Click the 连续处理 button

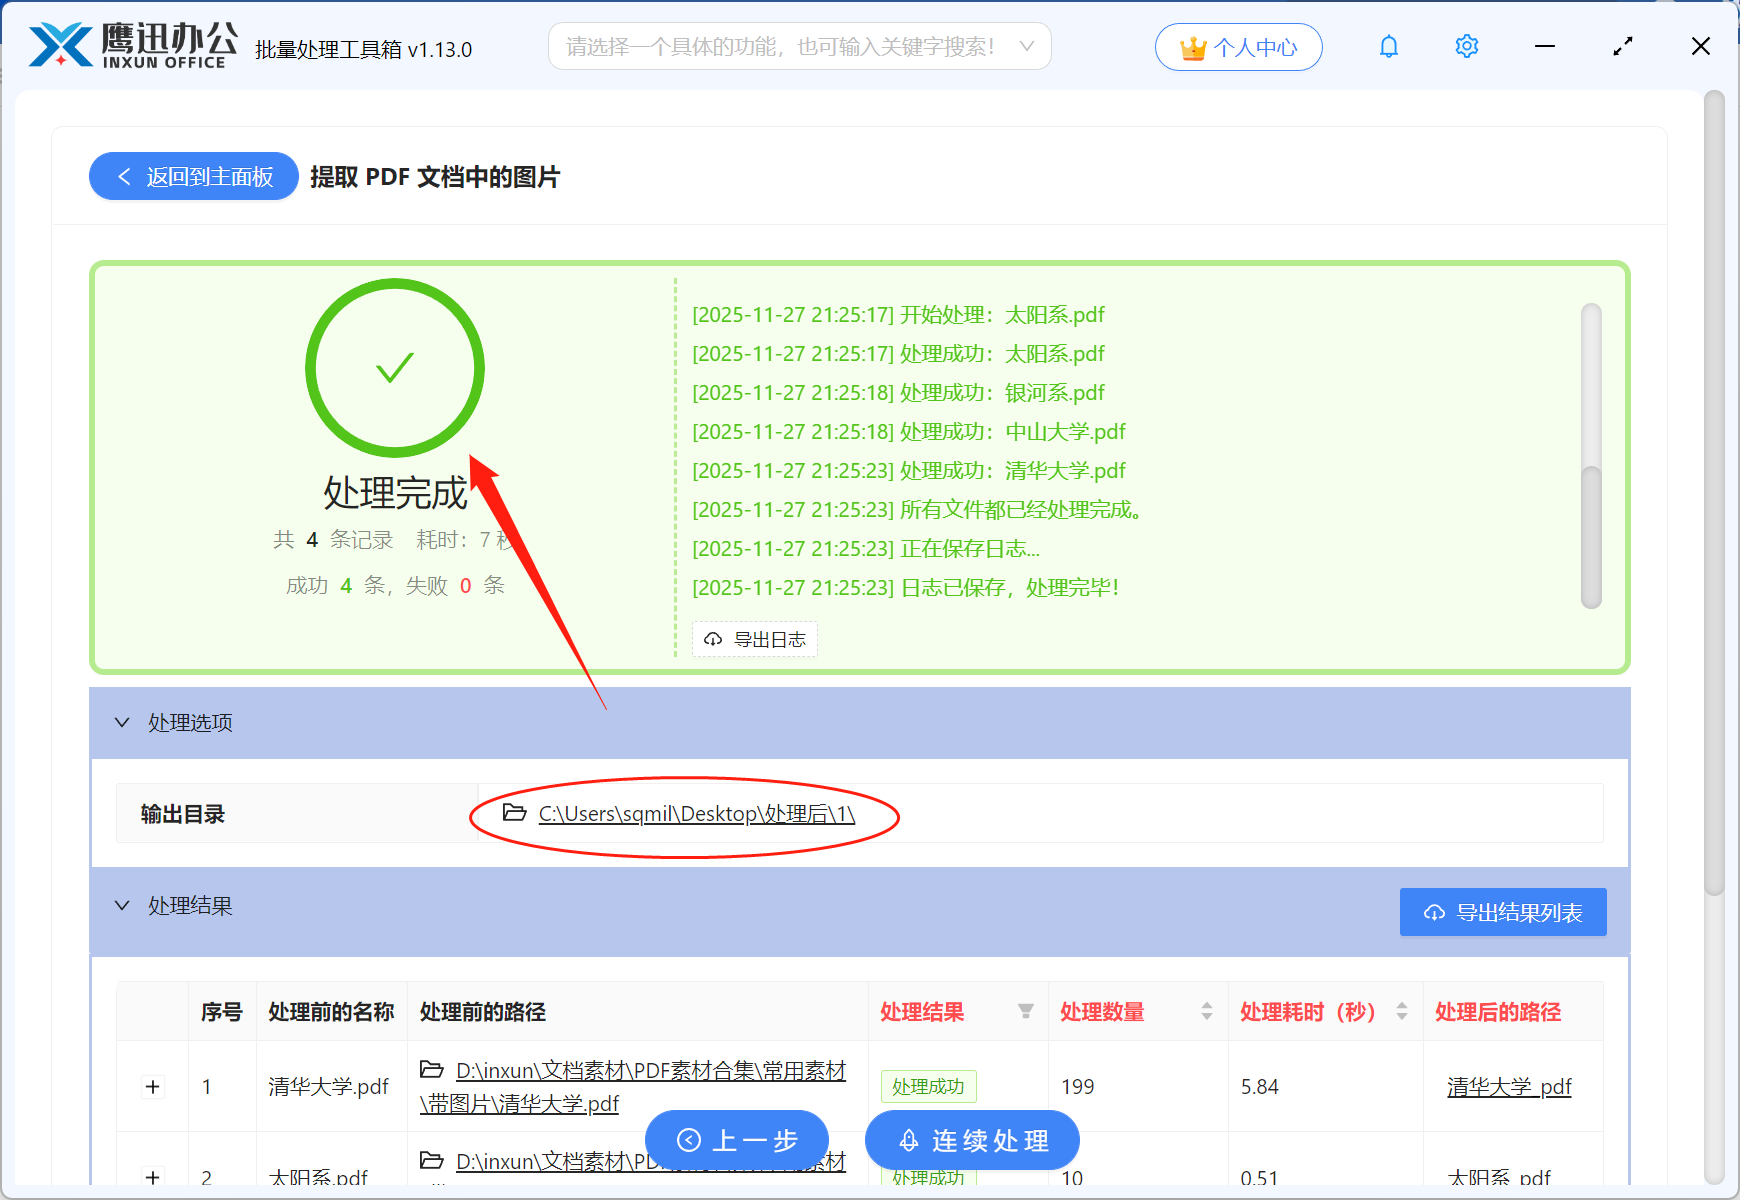pos(971,1140)
